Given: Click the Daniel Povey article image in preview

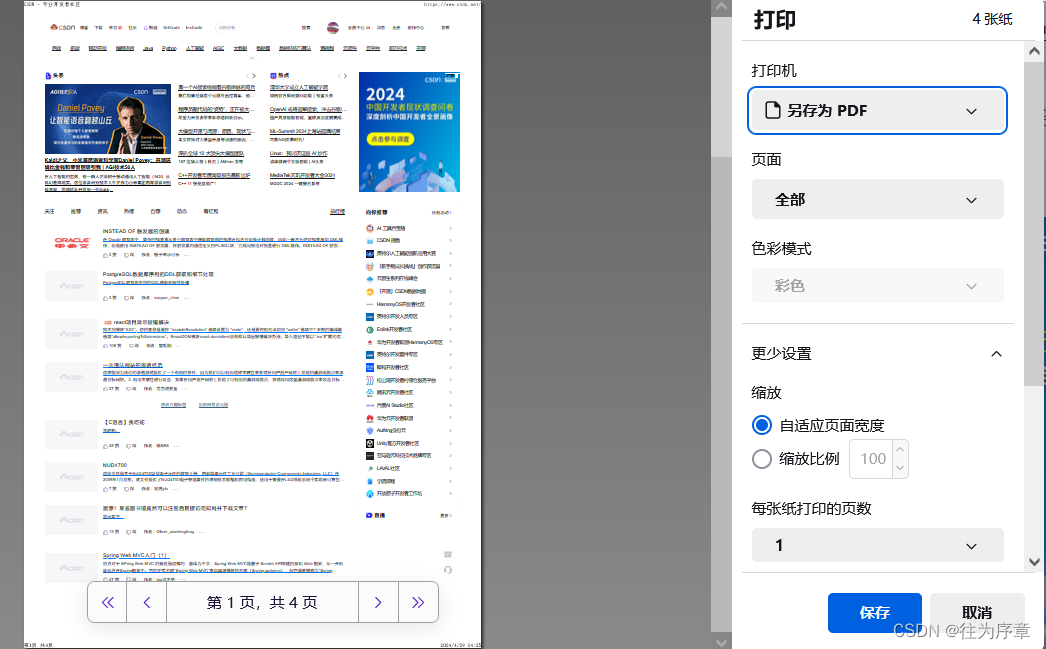Looking at the screenshot, I should 107,119.
